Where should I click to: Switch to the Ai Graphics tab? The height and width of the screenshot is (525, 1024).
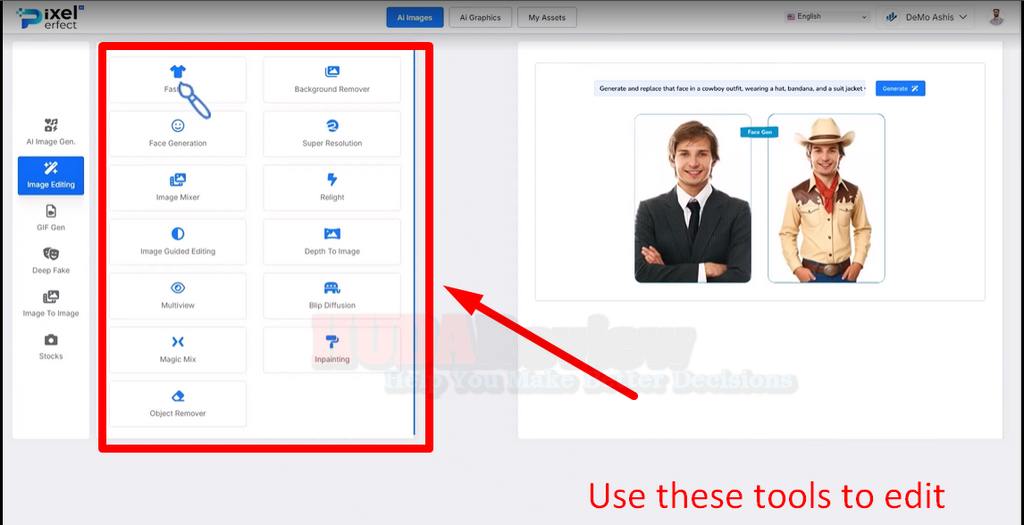[480, 18]
